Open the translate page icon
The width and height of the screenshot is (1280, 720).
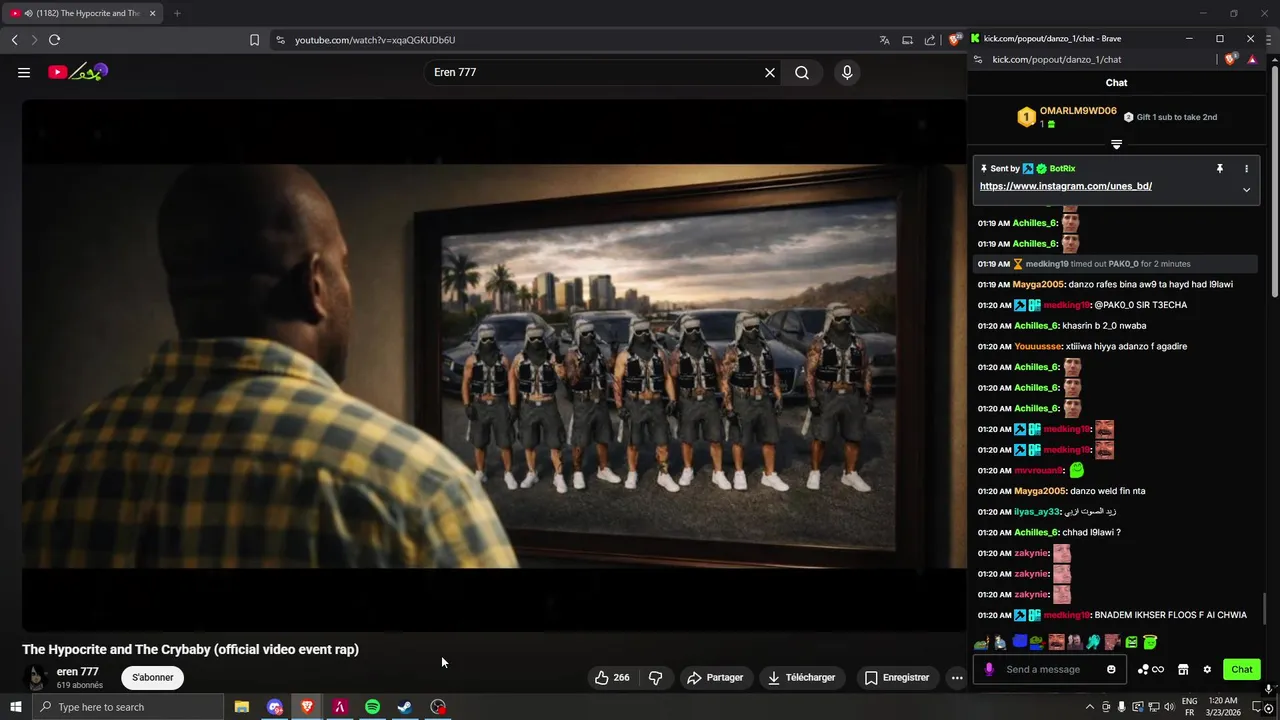click(884, 40)
